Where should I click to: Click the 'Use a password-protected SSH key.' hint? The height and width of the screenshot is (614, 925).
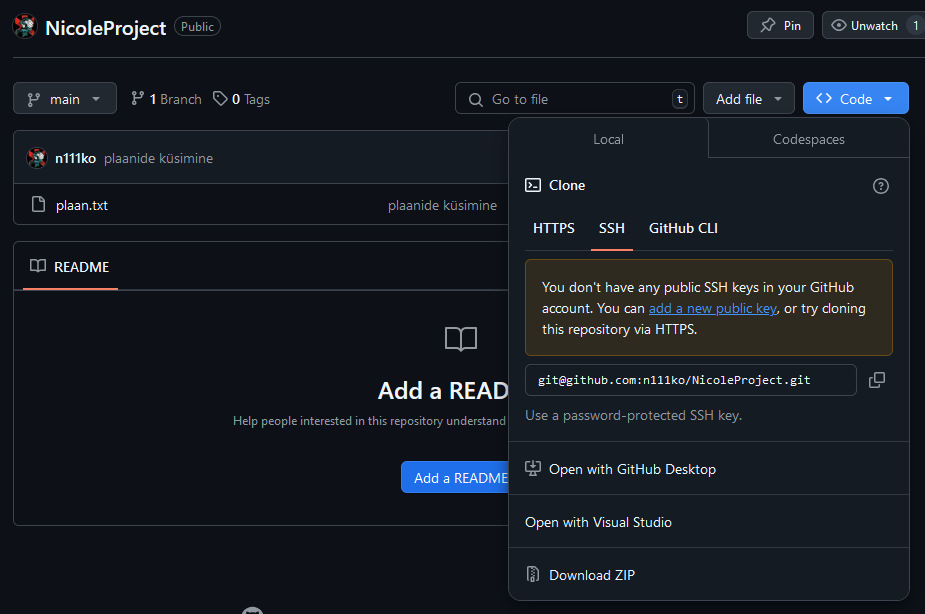634,415
